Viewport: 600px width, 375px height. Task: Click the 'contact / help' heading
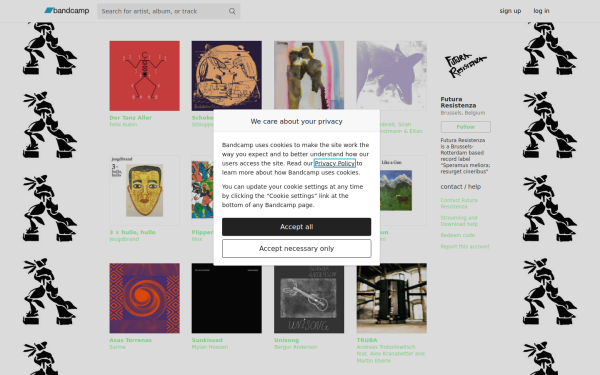coord(461,187)
